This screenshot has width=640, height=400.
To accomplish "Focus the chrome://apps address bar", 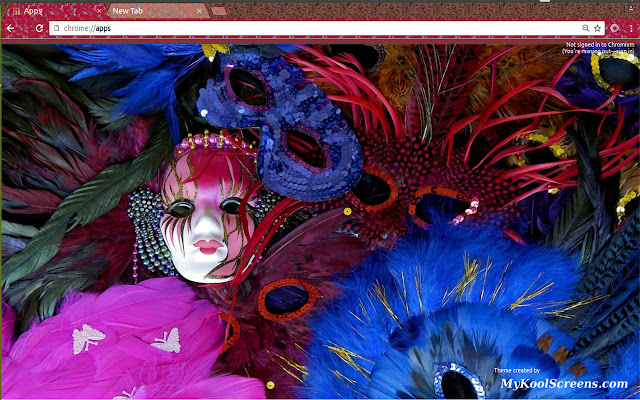I will [x=300, y=29].
